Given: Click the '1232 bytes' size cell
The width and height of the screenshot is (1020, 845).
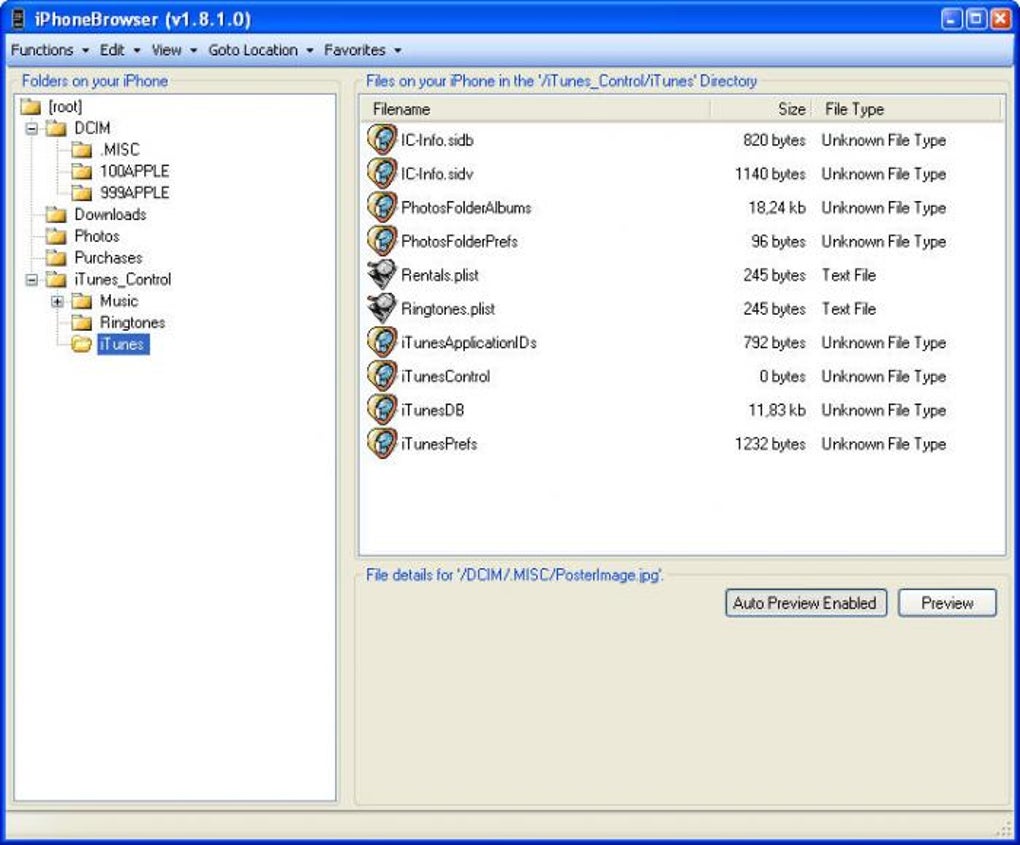Looking at the screenshot, I should click(770, 444).
